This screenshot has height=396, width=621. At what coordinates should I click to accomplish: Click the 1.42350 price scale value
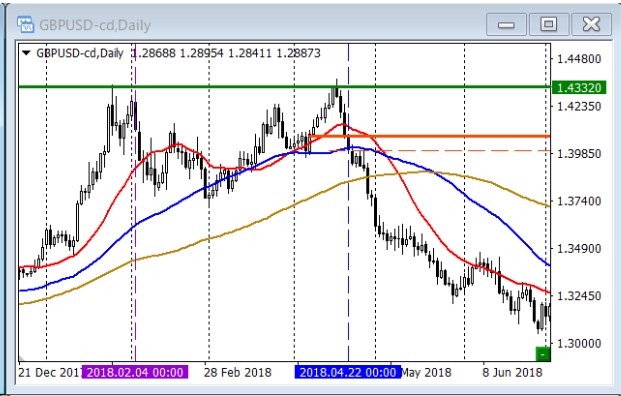[x=579, y=106]
